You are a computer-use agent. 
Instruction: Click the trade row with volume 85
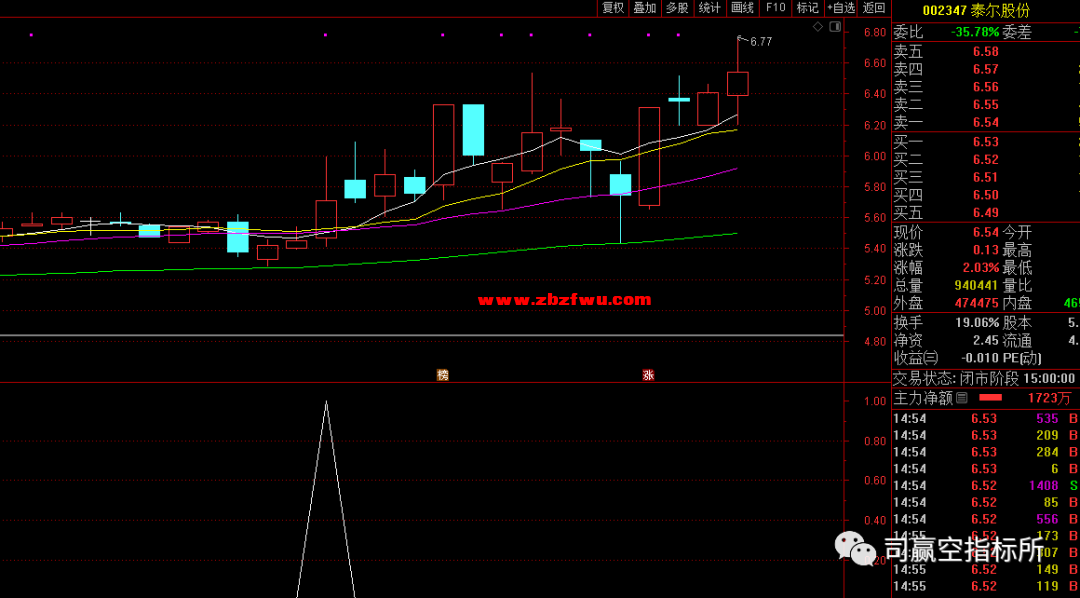point(986,503)
